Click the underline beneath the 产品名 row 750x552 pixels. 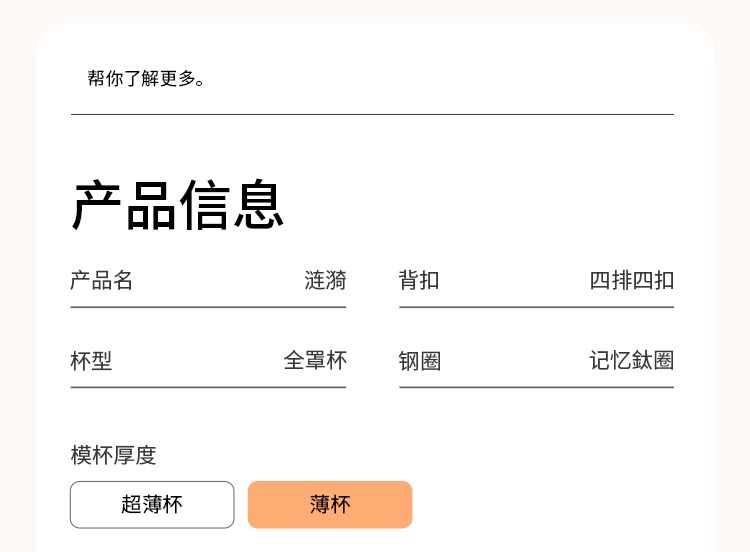coord(208,307)
